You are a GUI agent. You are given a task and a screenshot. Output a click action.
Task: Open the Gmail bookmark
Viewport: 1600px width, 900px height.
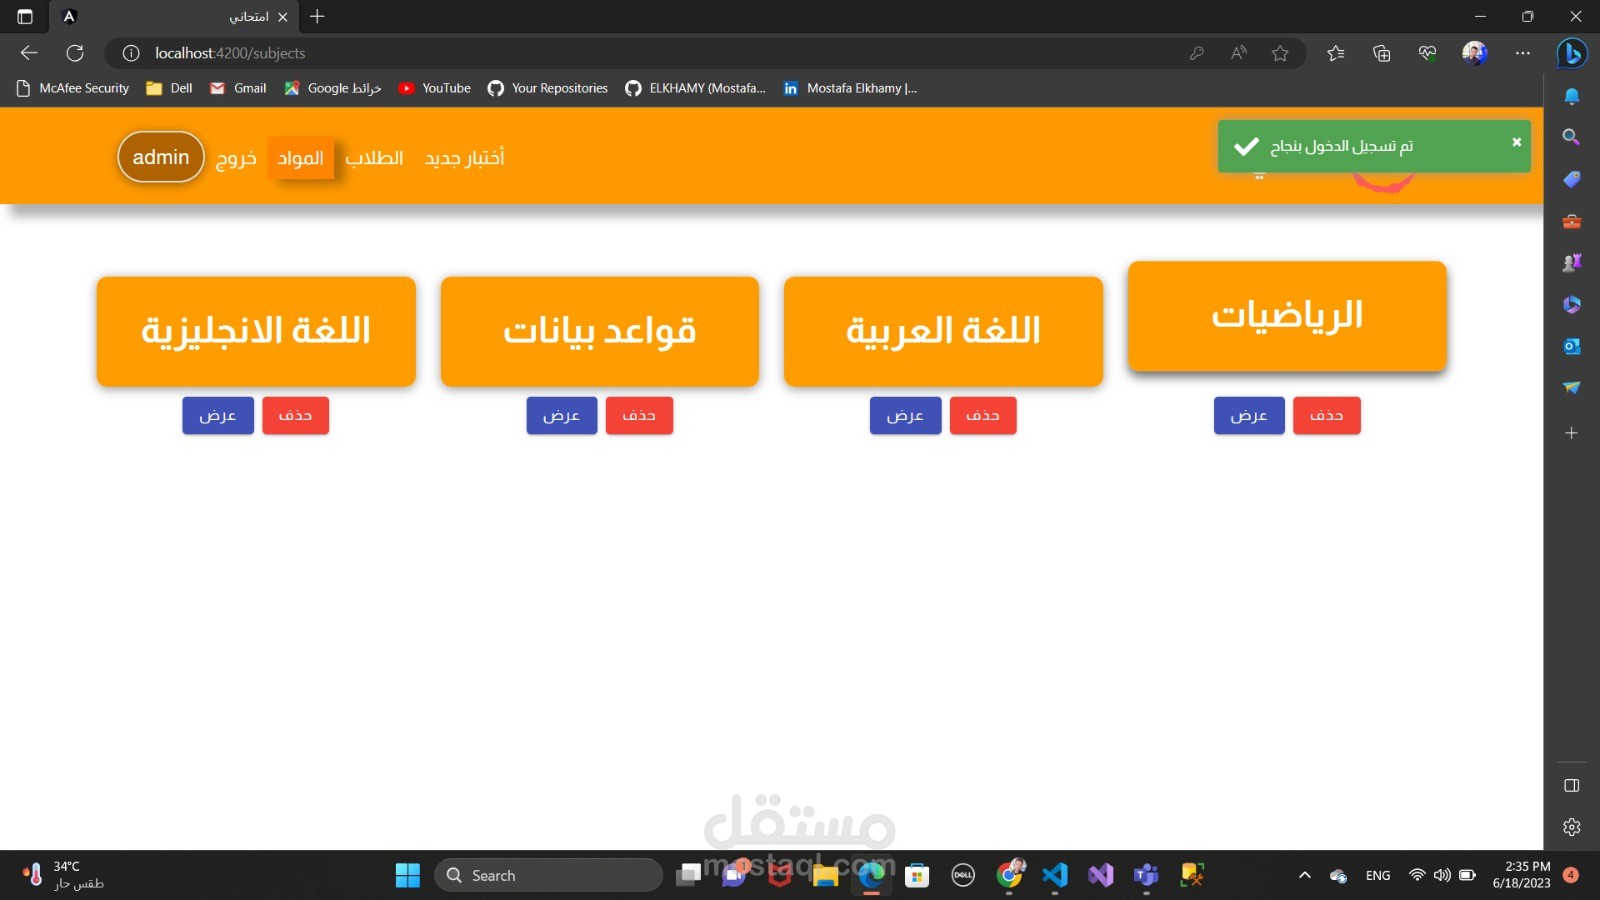[238, 88]
